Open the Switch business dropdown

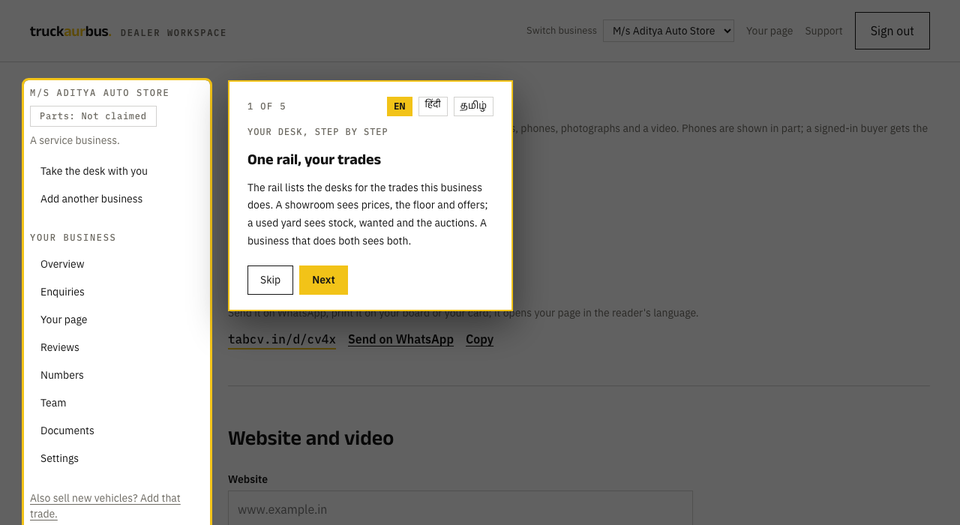tap(668, 31)
